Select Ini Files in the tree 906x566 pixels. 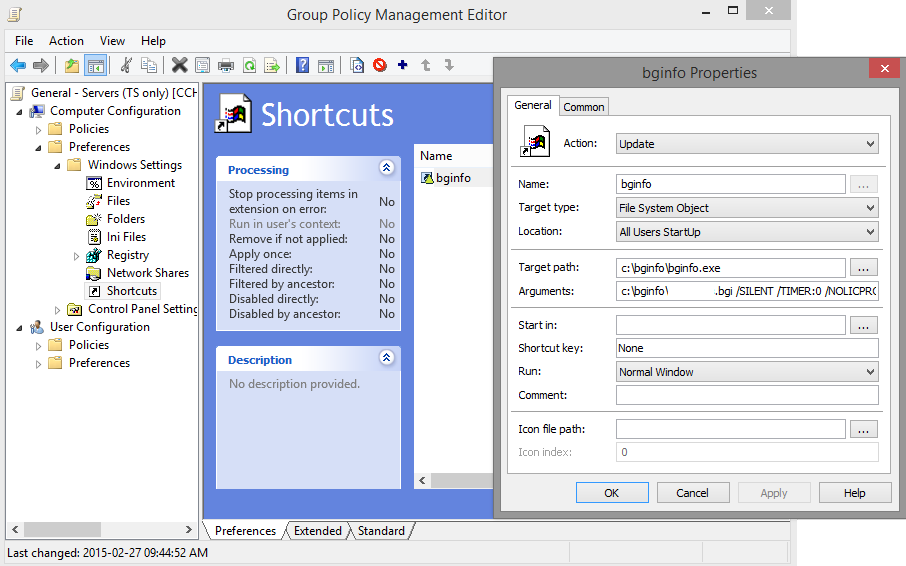[x=126, y=237]
